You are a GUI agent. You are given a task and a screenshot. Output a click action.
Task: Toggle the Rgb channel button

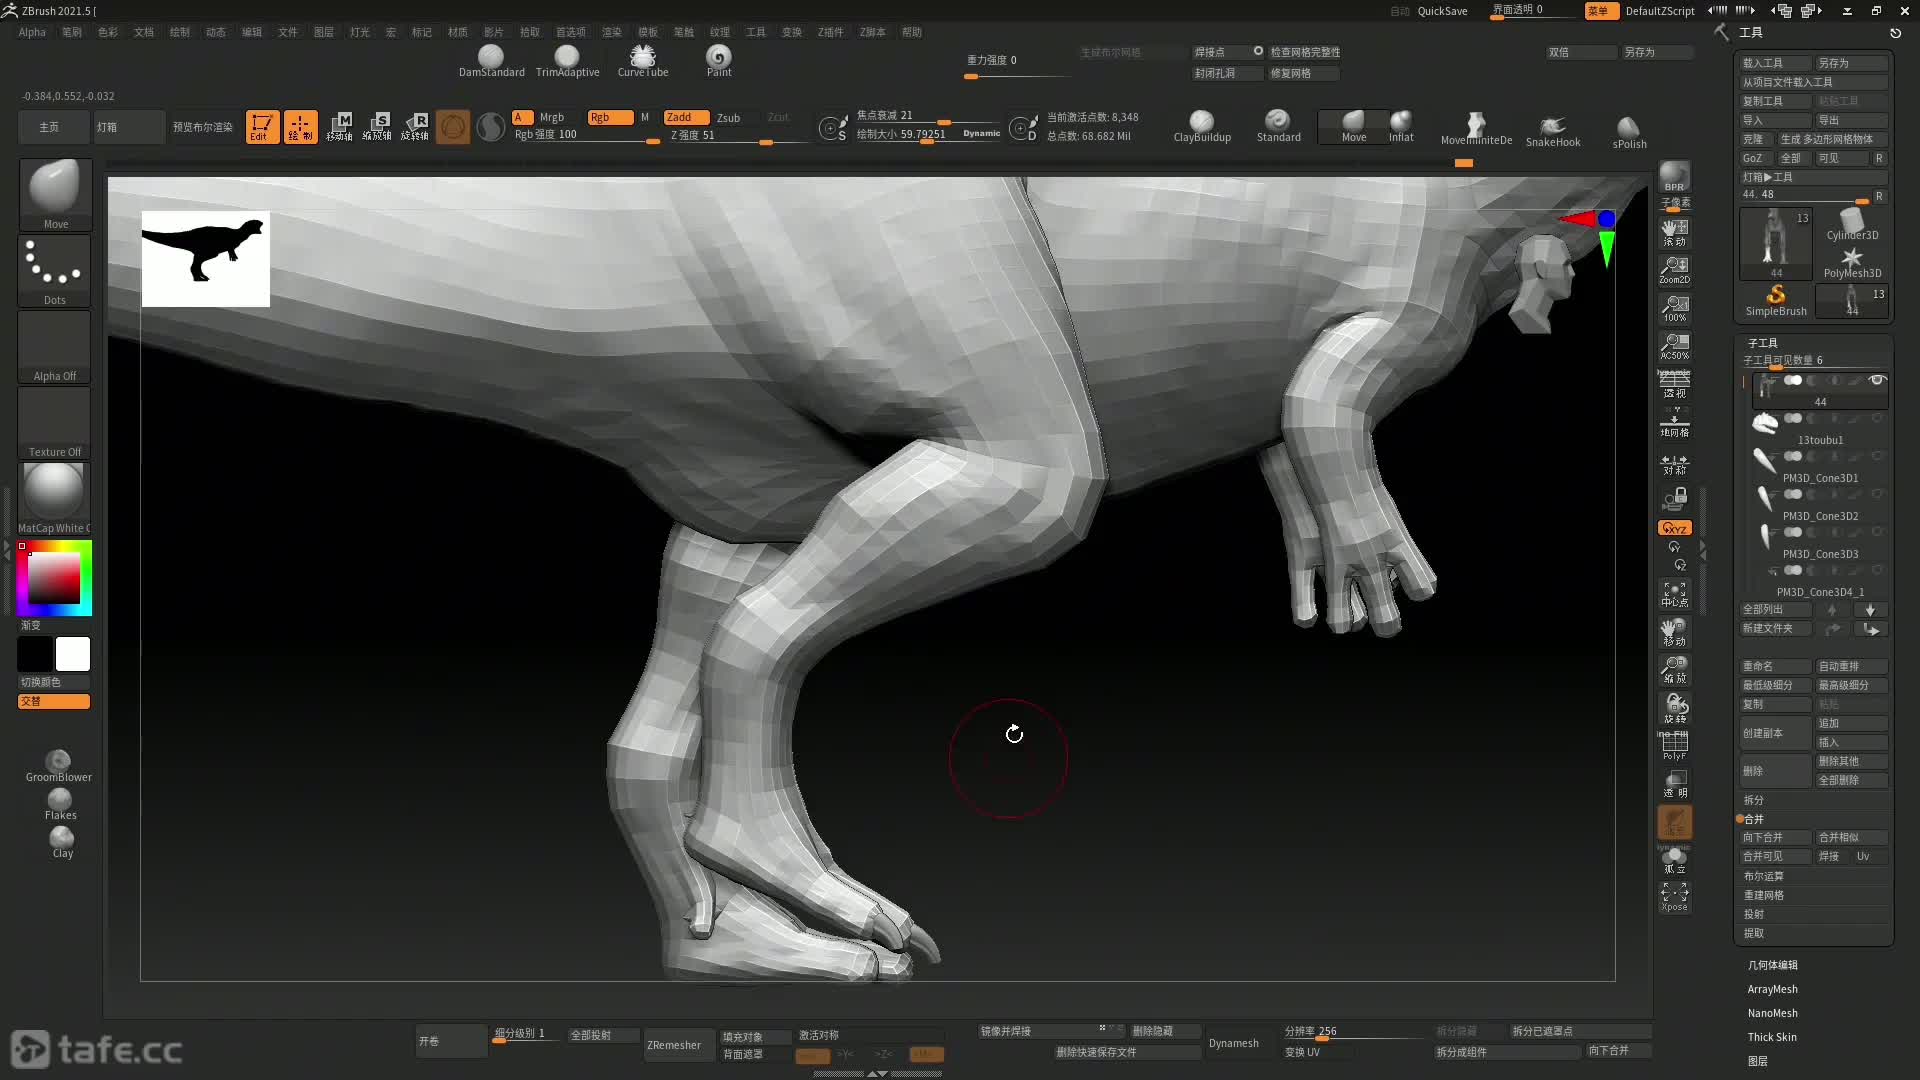pos(610,117)
